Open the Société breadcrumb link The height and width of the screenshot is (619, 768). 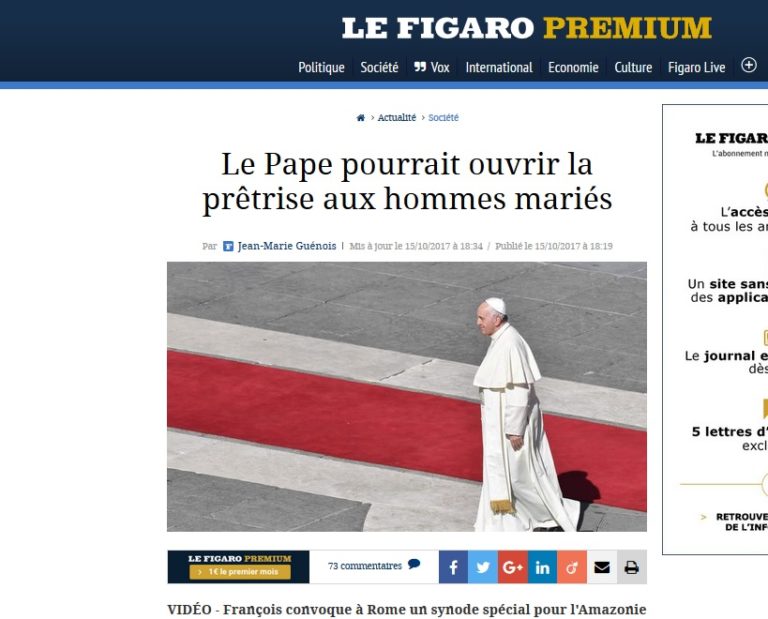pyautogui.click(x=443, y=118)
